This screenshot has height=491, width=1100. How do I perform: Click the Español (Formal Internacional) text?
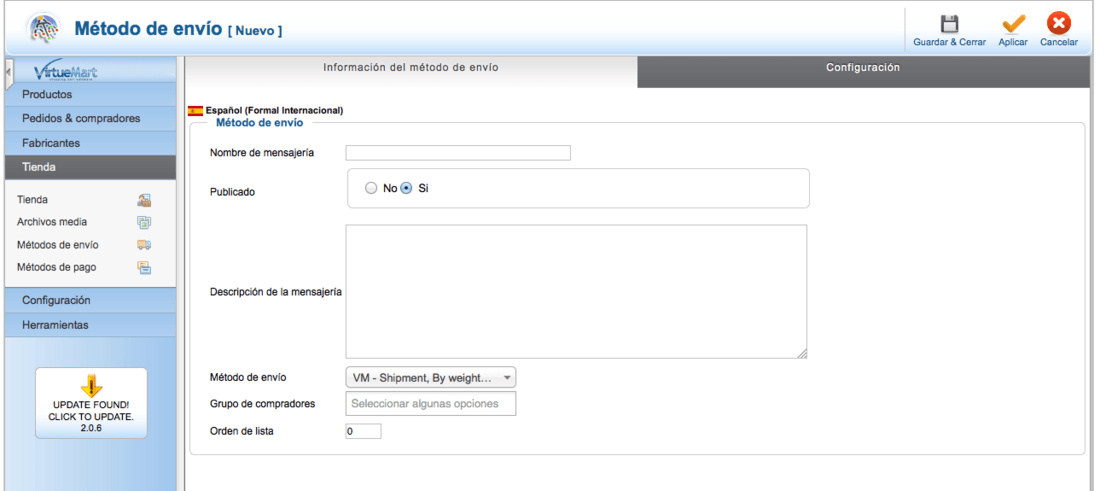click(274, 111)
